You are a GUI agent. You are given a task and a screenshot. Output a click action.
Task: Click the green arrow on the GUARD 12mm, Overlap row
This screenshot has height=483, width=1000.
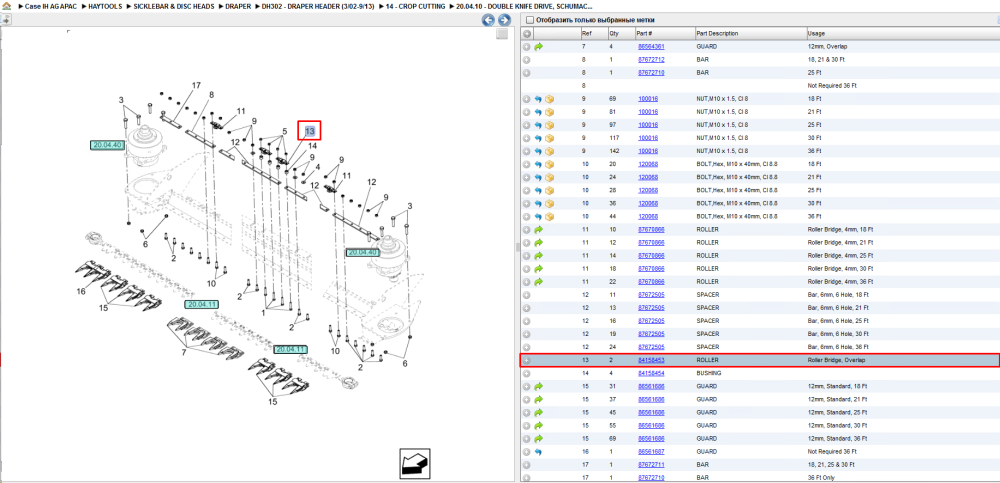[x=538, y=47]
